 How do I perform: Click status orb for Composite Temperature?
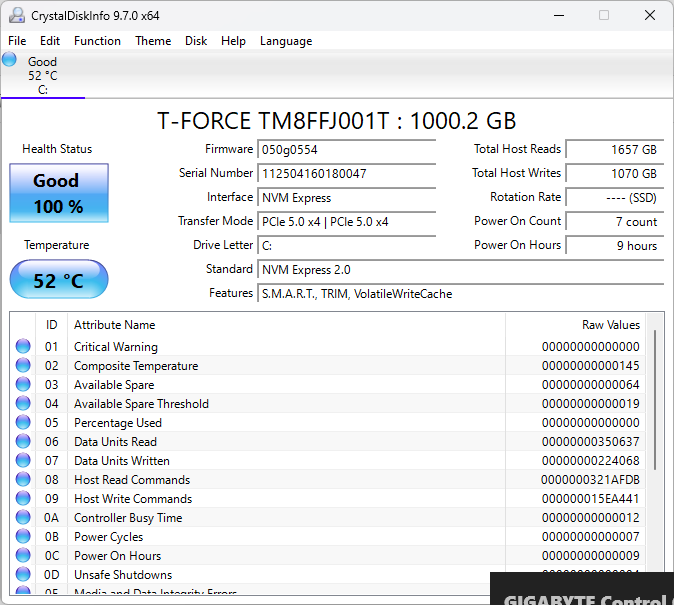click(23, 365)
